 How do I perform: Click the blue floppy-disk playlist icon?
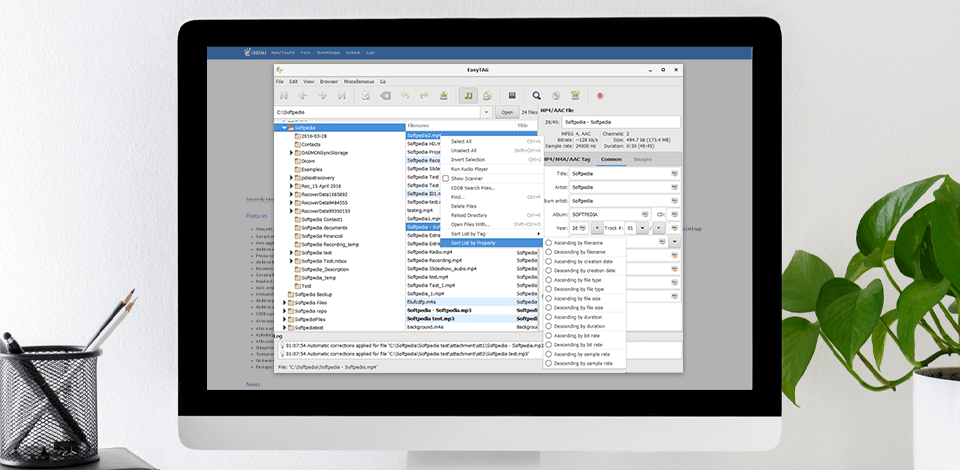point(512,95)
